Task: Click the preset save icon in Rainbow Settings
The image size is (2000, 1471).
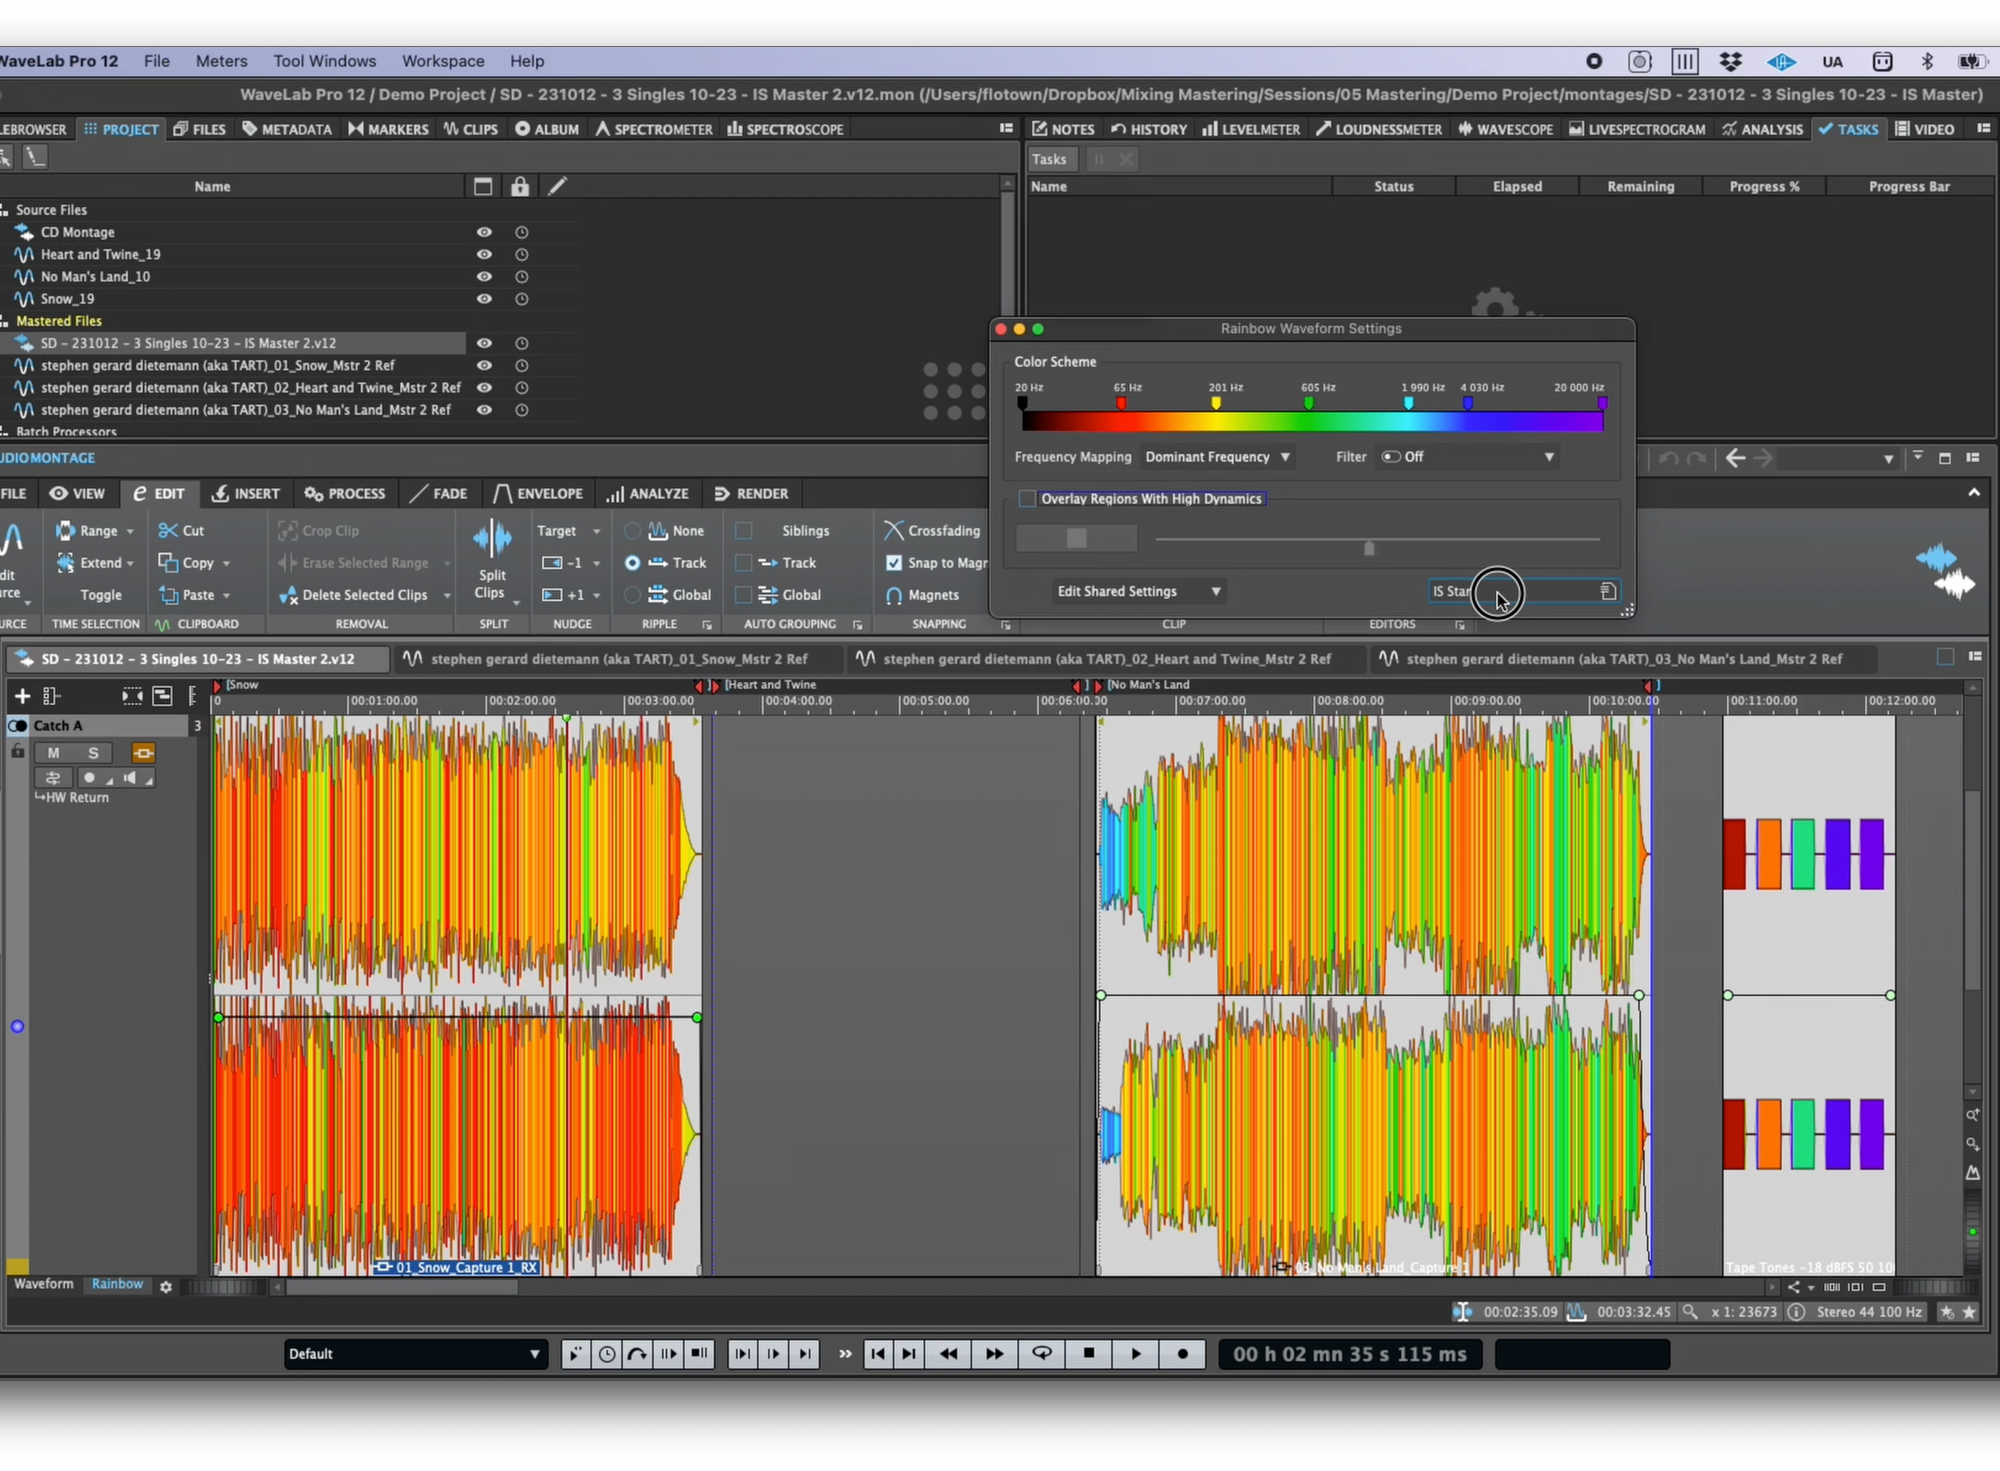Action: point(1607,591)
